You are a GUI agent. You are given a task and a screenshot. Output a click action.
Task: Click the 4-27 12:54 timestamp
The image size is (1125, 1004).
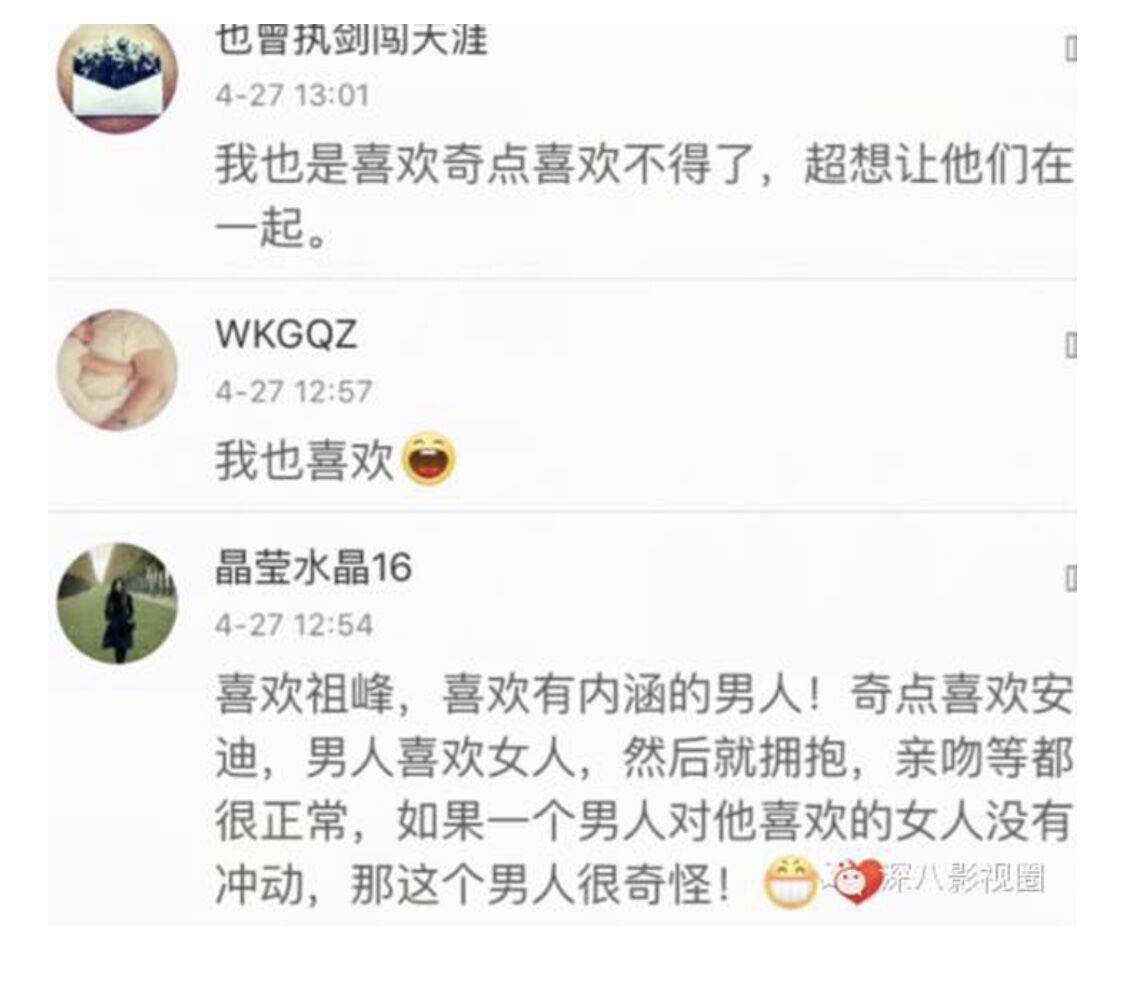(x=293, y=625)
